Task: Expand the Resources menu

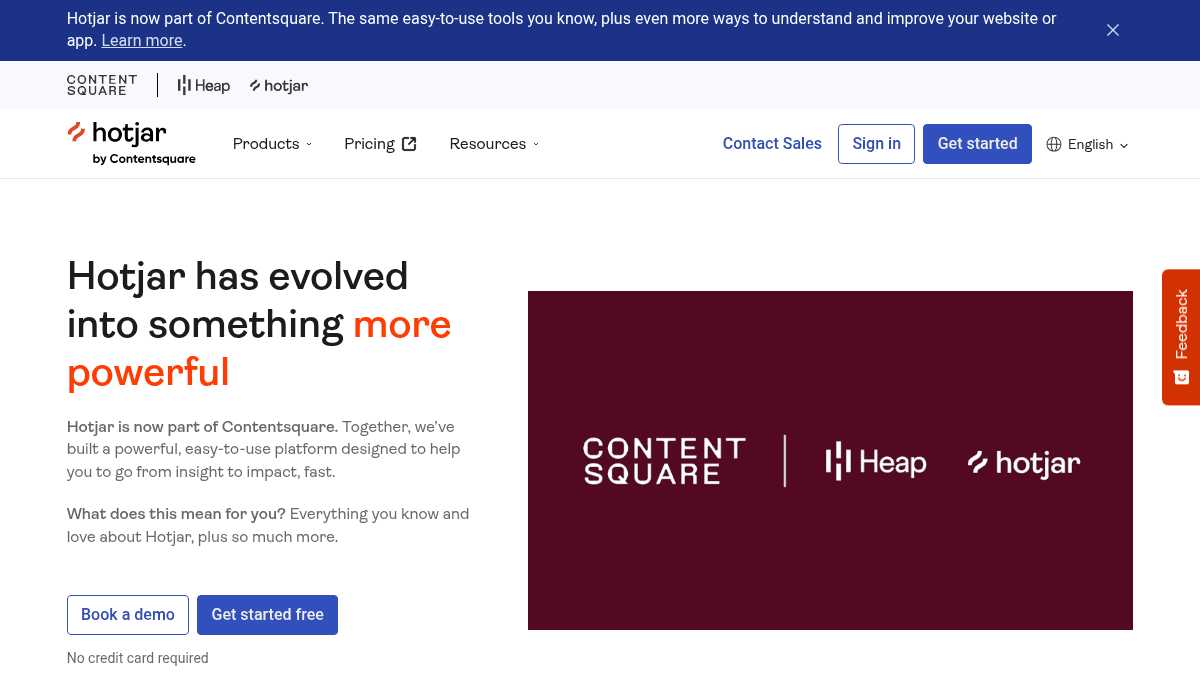Action: point(494,144)
